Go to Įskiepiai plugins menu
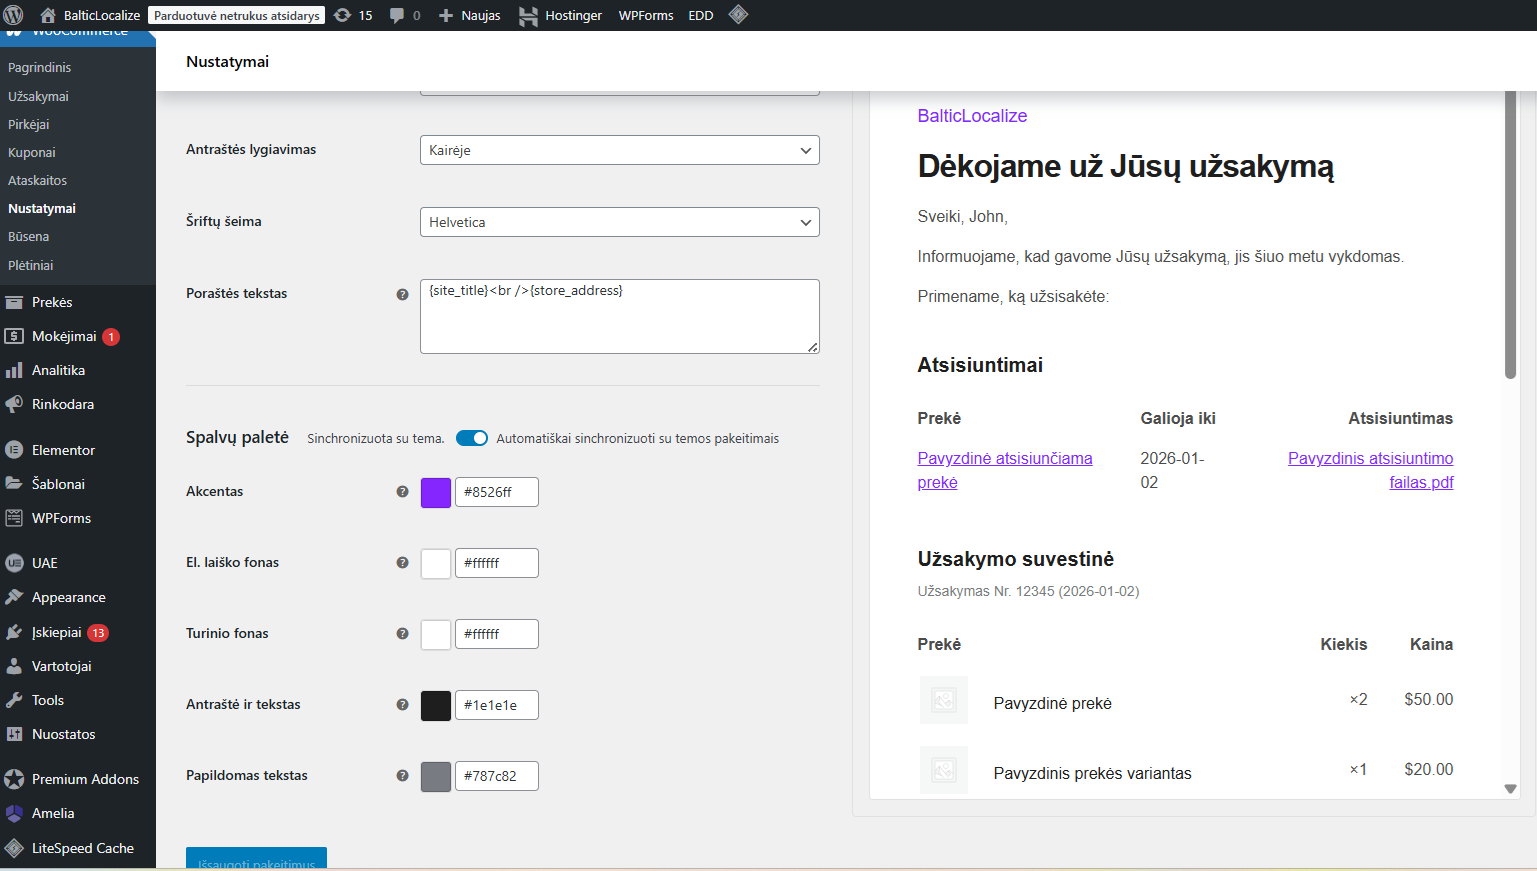This screenshot has width=1537, height=871. (57, 632)
